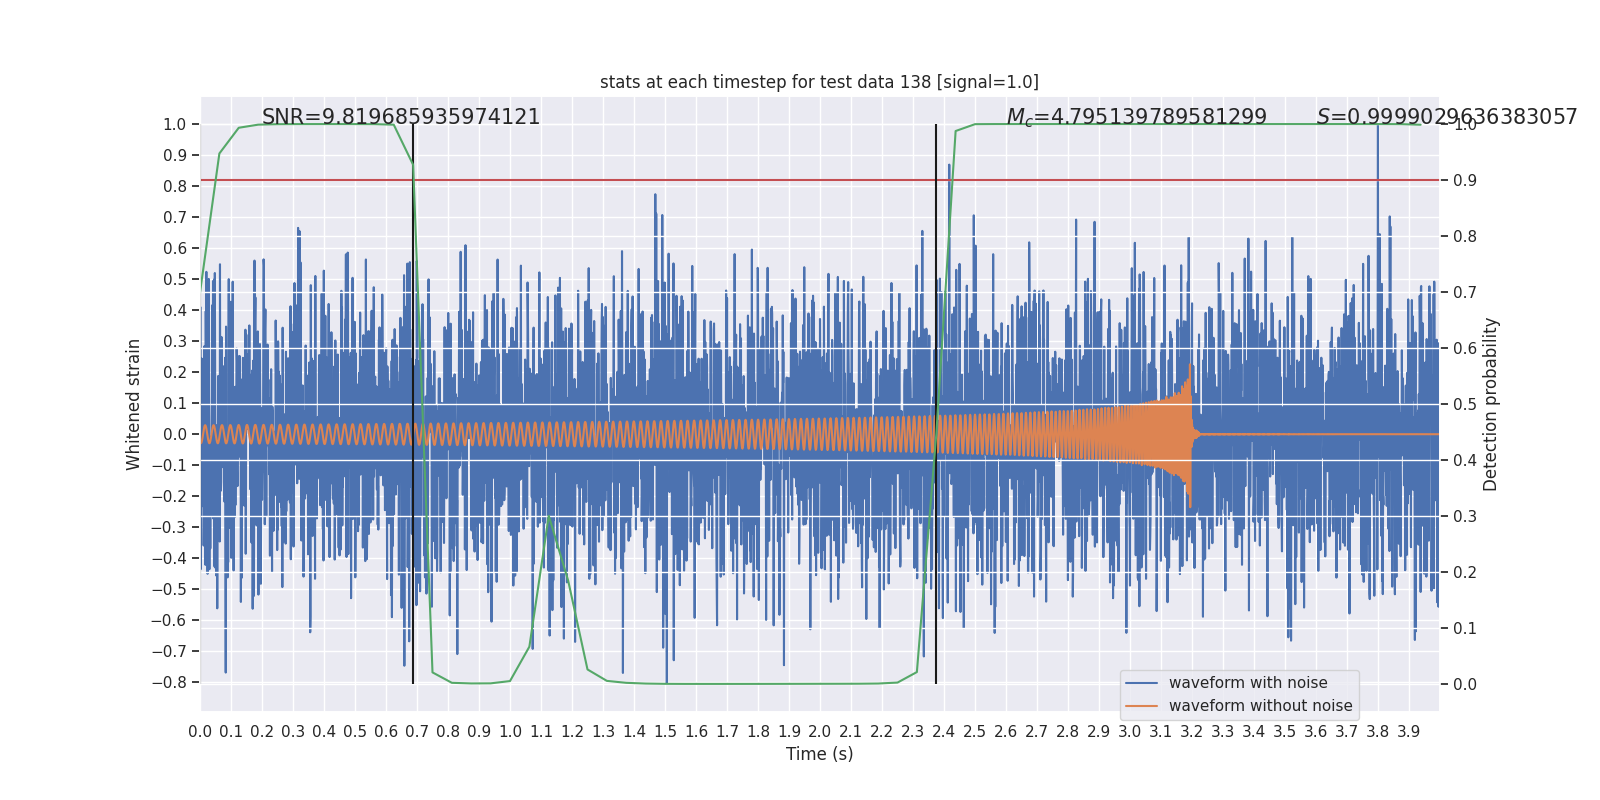Click the red horizontal threshold line
Screen dimensions: 1600x800
[x=820, y=180]
